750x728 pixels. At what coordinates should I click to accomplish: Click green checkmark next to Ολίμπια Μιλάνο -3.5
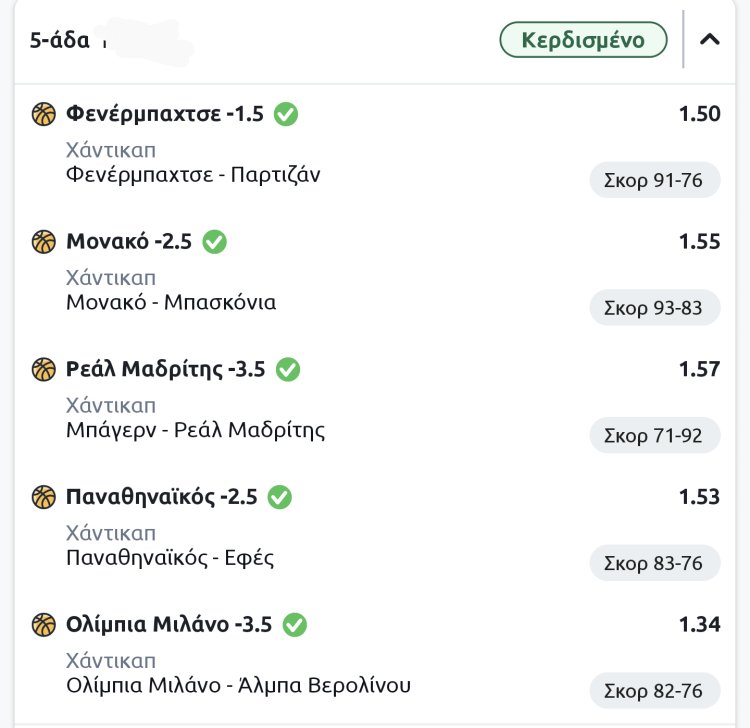coord(294,625)
